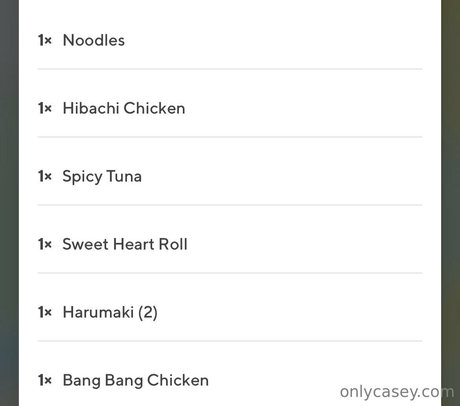Click the 1× quantity beside Noodles
460x406 pixels.
pyautogui.click(x=45, y=40)
